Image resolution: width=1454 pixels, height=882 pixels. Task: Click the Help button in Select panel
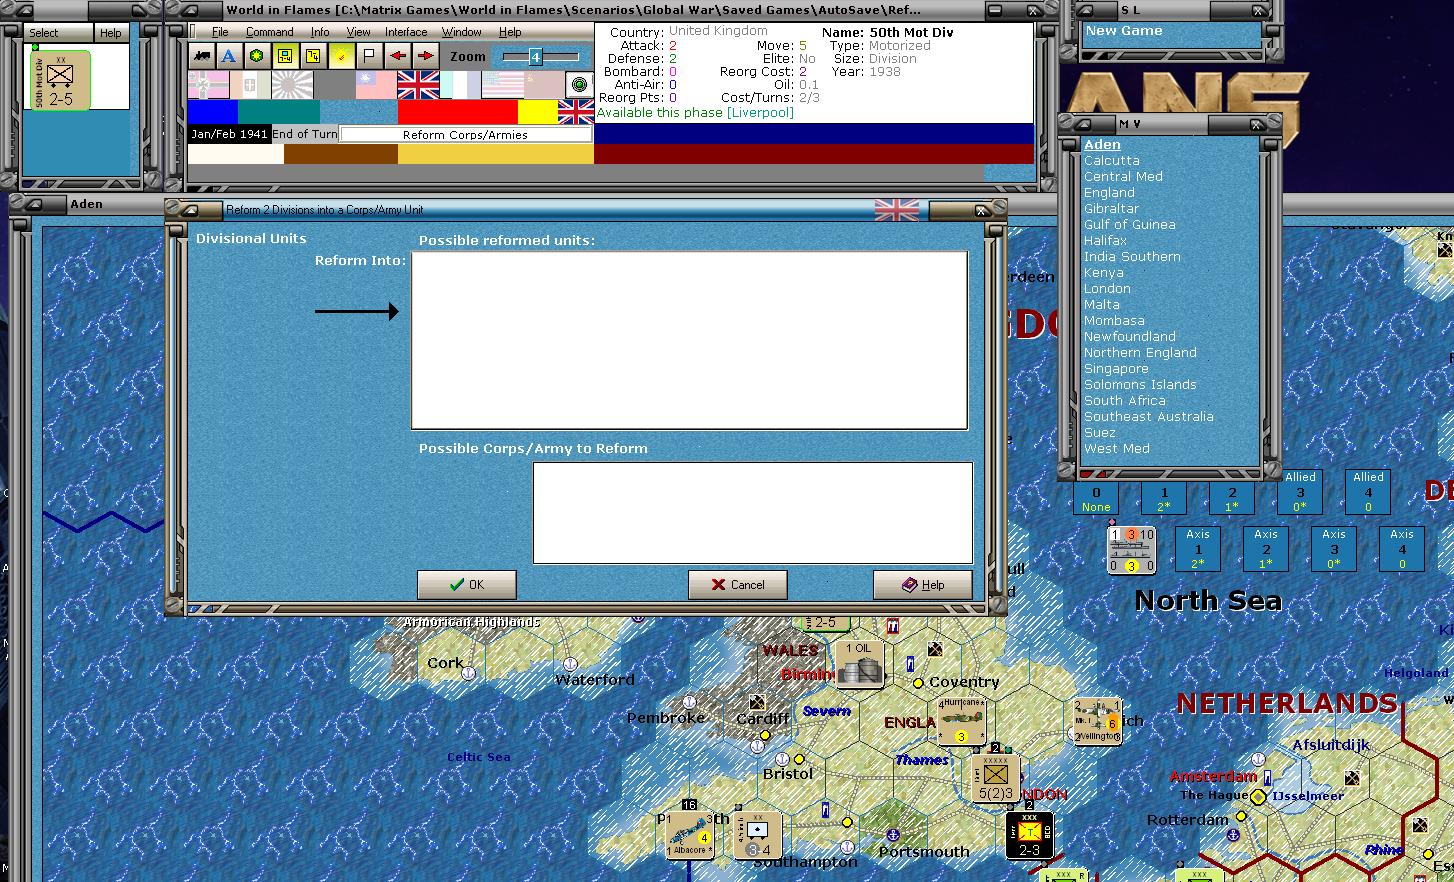click(x=110, y=33)
